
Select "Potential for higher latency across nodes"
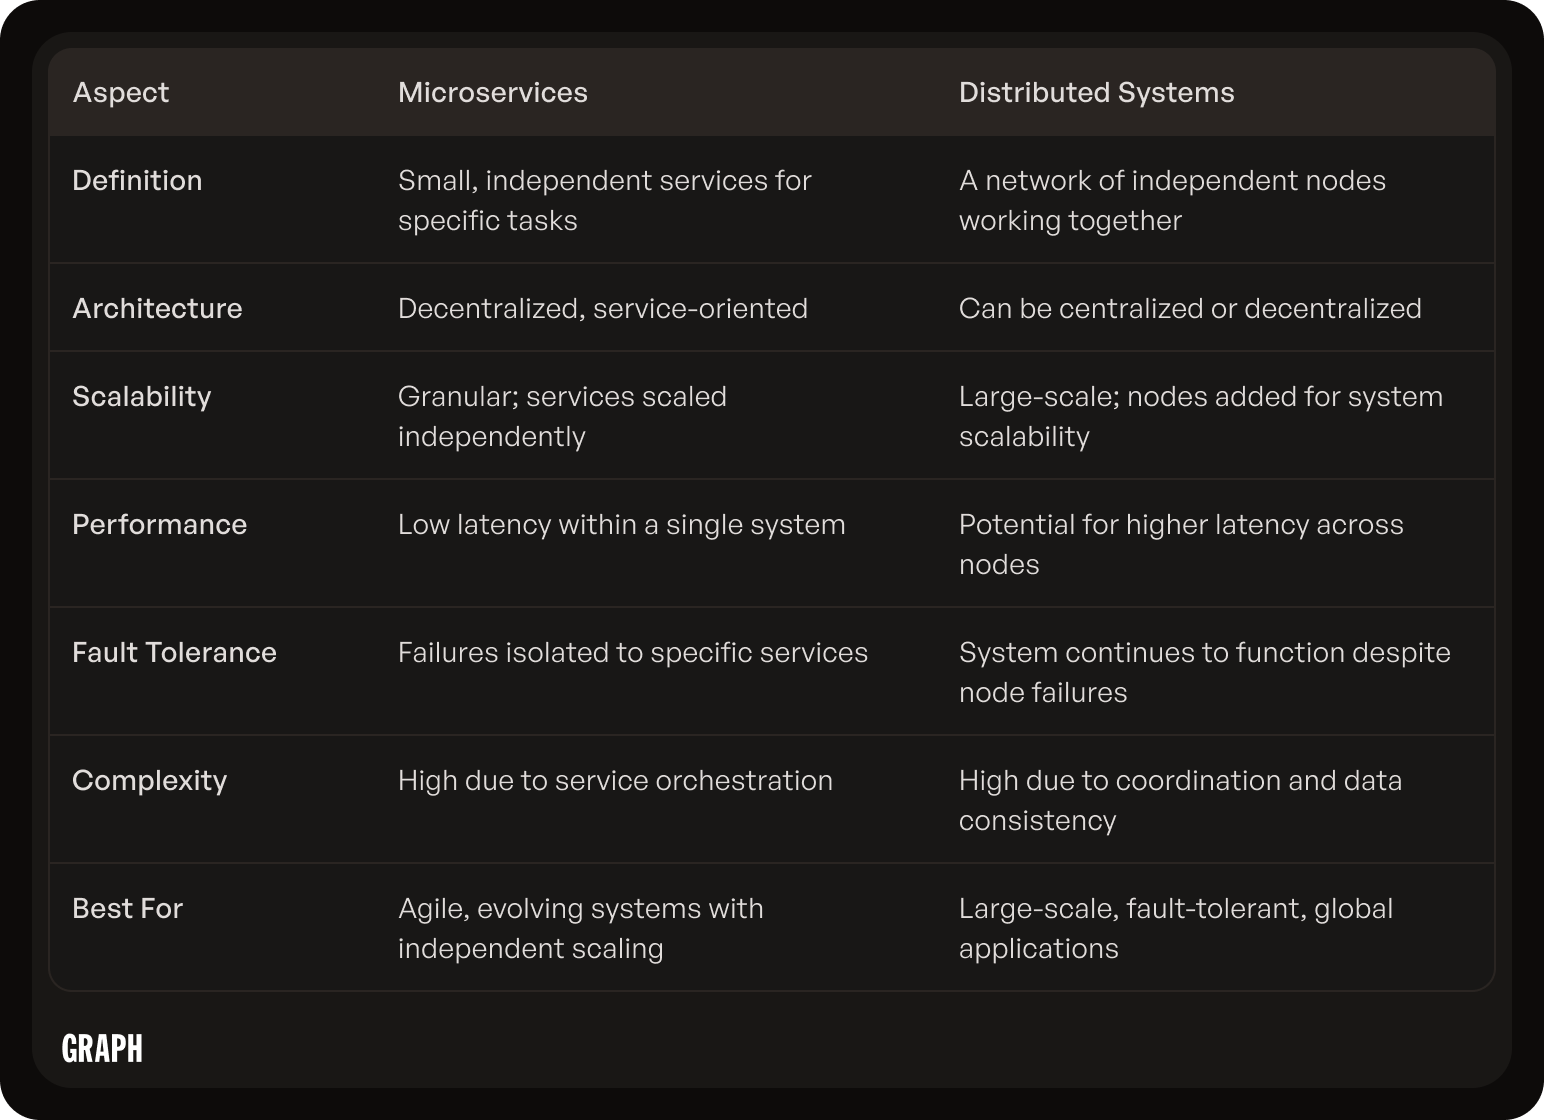[x=1181, y=544]
